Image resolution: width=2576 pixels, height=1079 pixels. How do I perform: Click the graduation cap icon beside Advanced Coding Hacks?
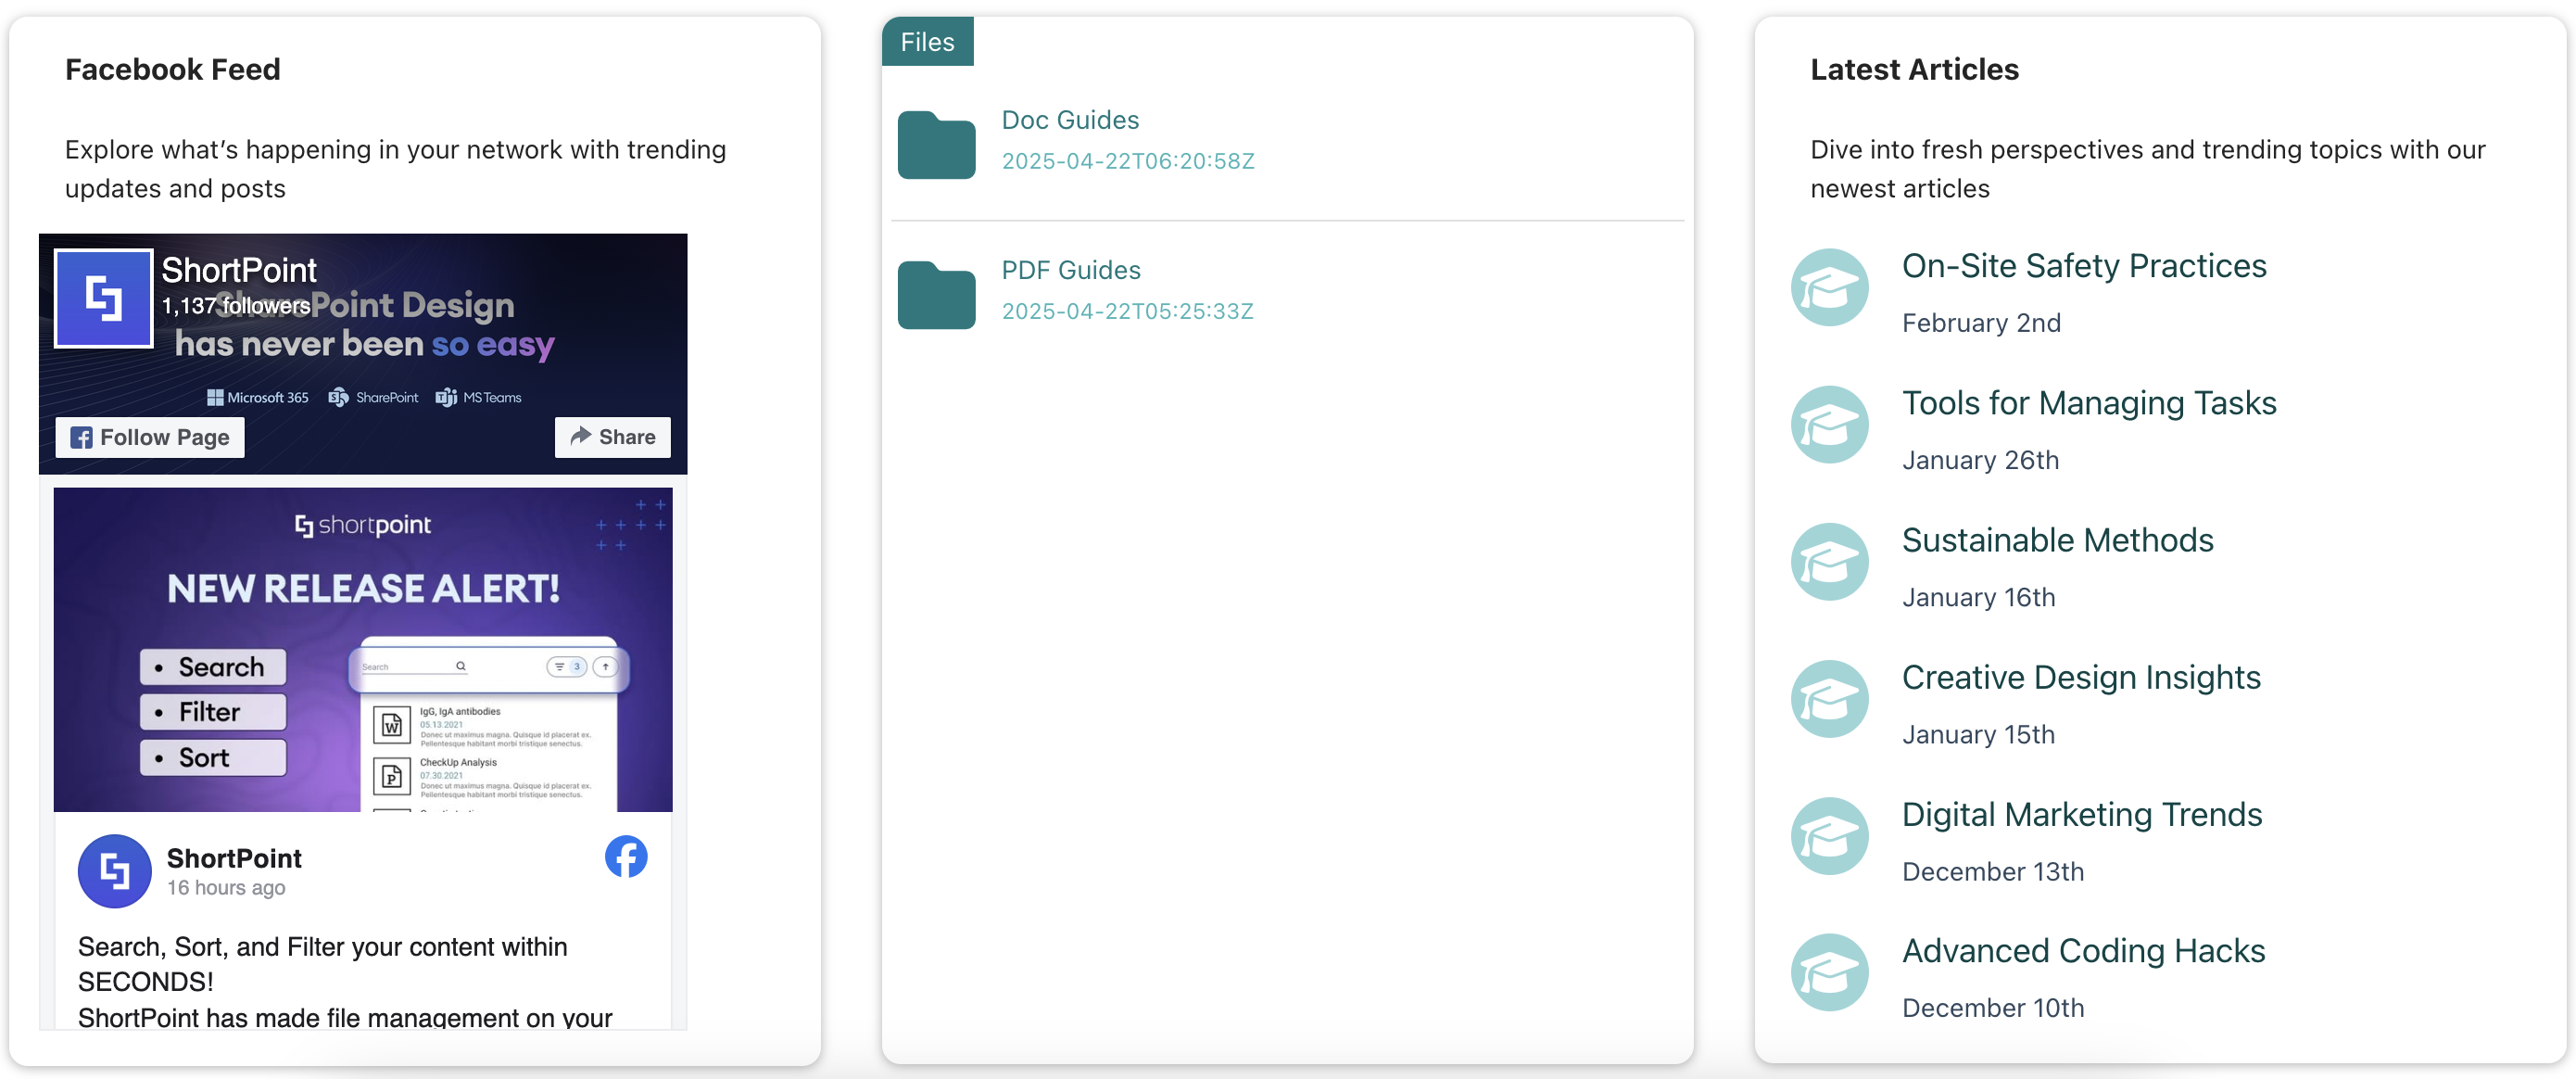point(1829,972)
